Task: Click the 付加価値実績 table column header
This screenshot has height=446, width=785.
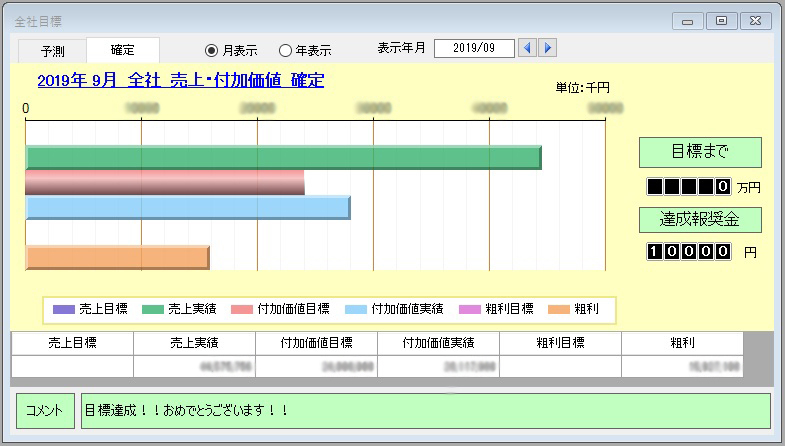Action: click(x=438, y=343)
